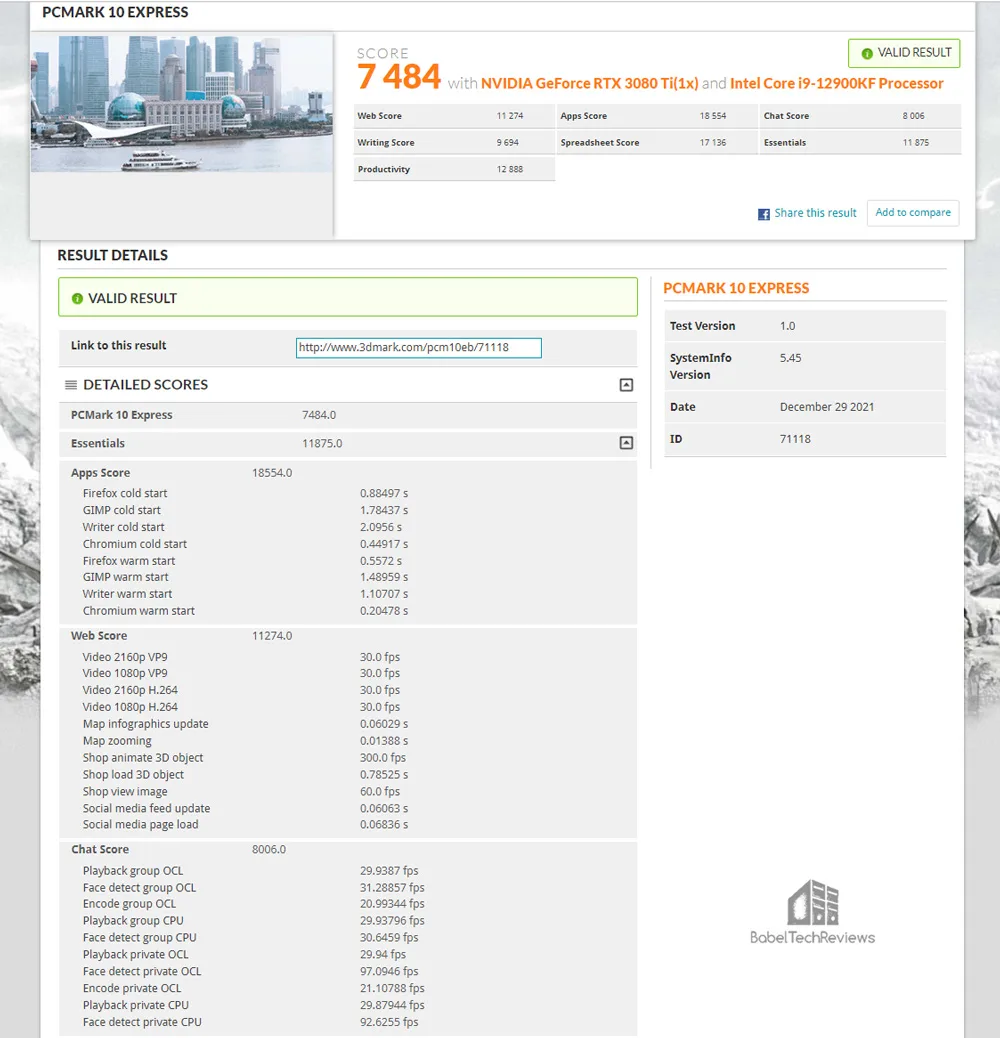The height and width of the screenshot is (1038, 1000).
Task: Click the 7 484 overall score
Action: coord(399,76)
